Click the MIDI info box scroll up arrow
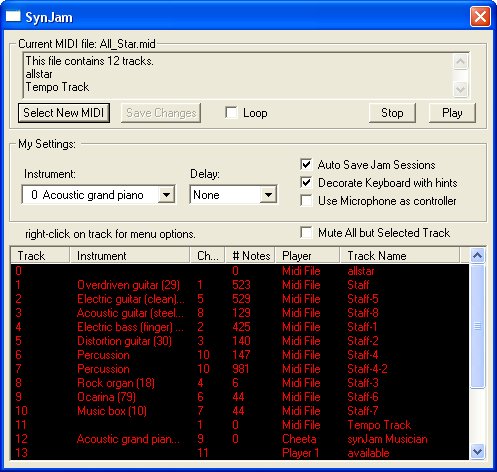The image size is (497, 472). [x=460, y=61]
